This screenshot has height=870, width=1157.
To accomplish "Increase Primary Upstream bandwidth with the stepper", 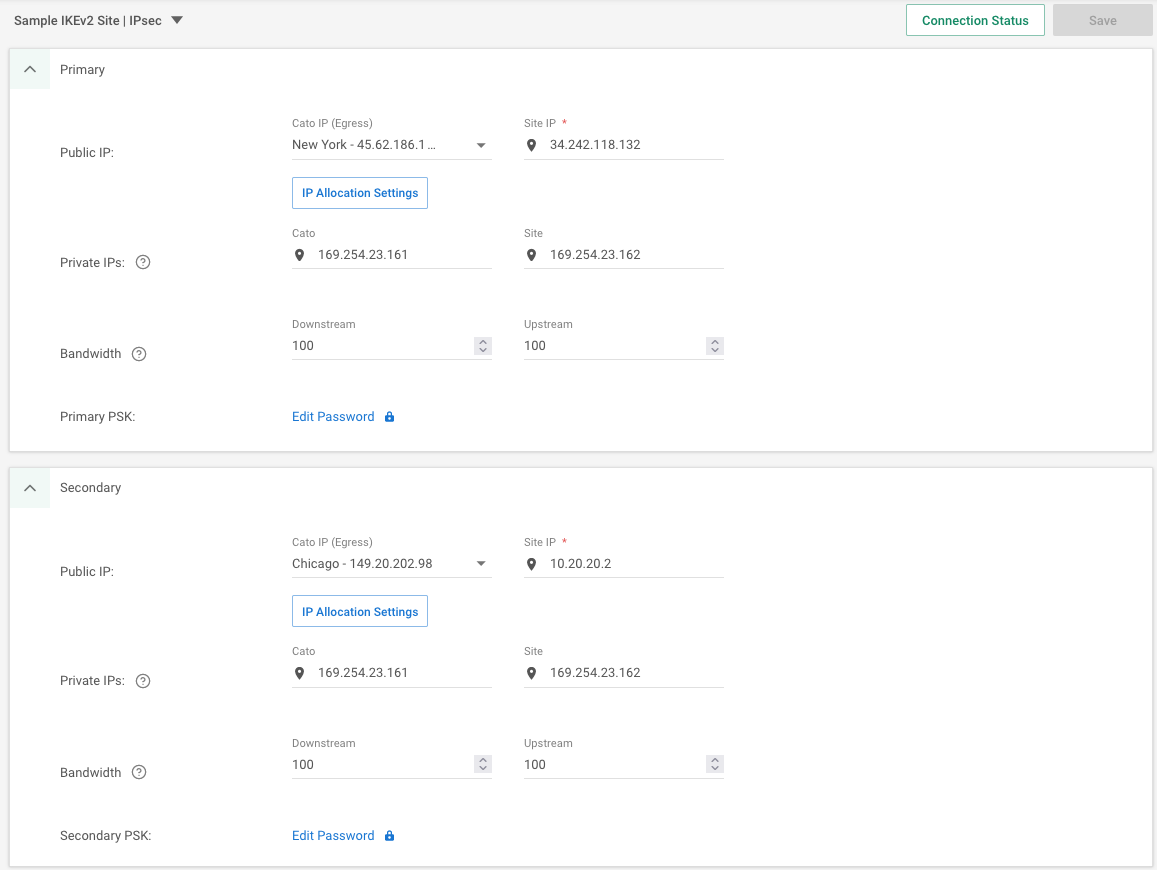I will pos(714,341).
